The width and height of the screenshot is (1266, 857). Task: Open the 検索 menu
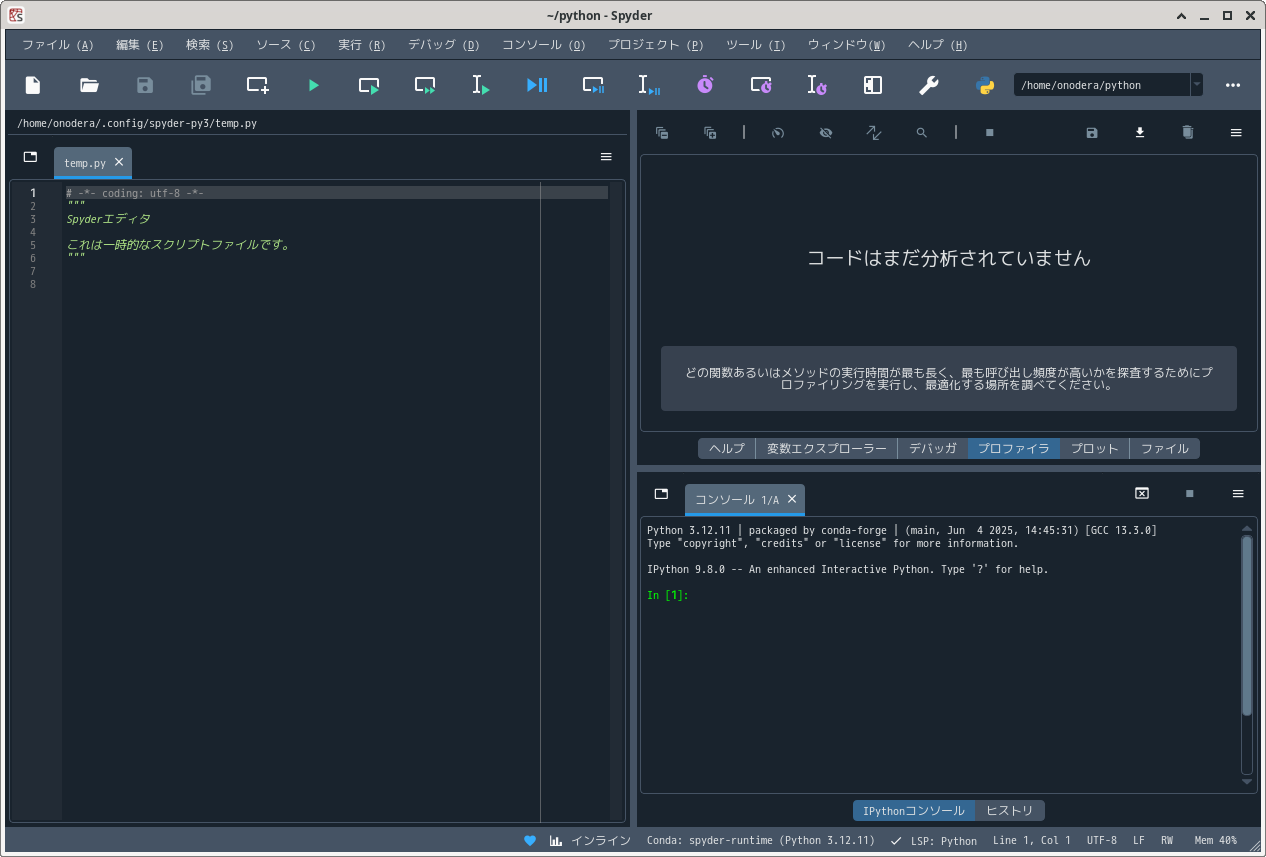click(x=209, y=45)
